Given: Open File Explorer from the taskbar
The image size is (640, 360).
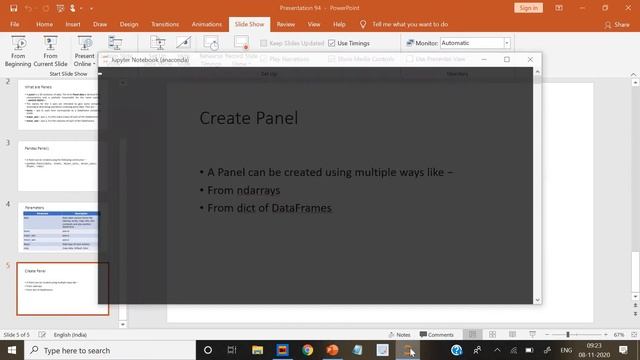Looking at the screenshot, I should (257, 350).
